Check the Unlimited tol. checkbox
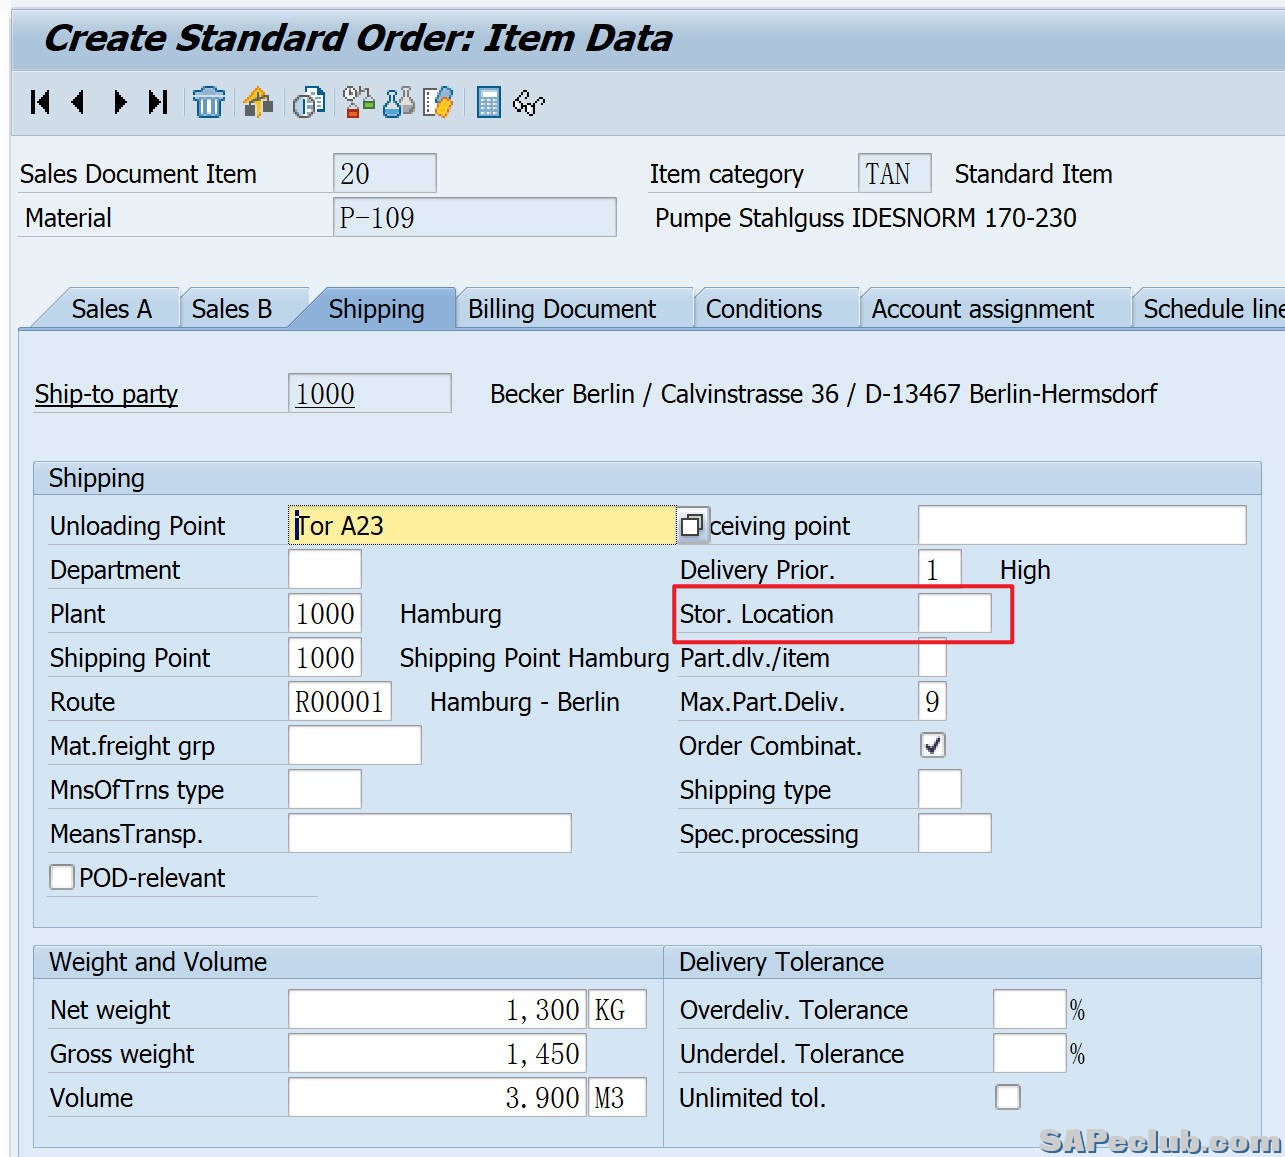Viewport: 1285px width, 1157px height. [x=1008, y=1097]
